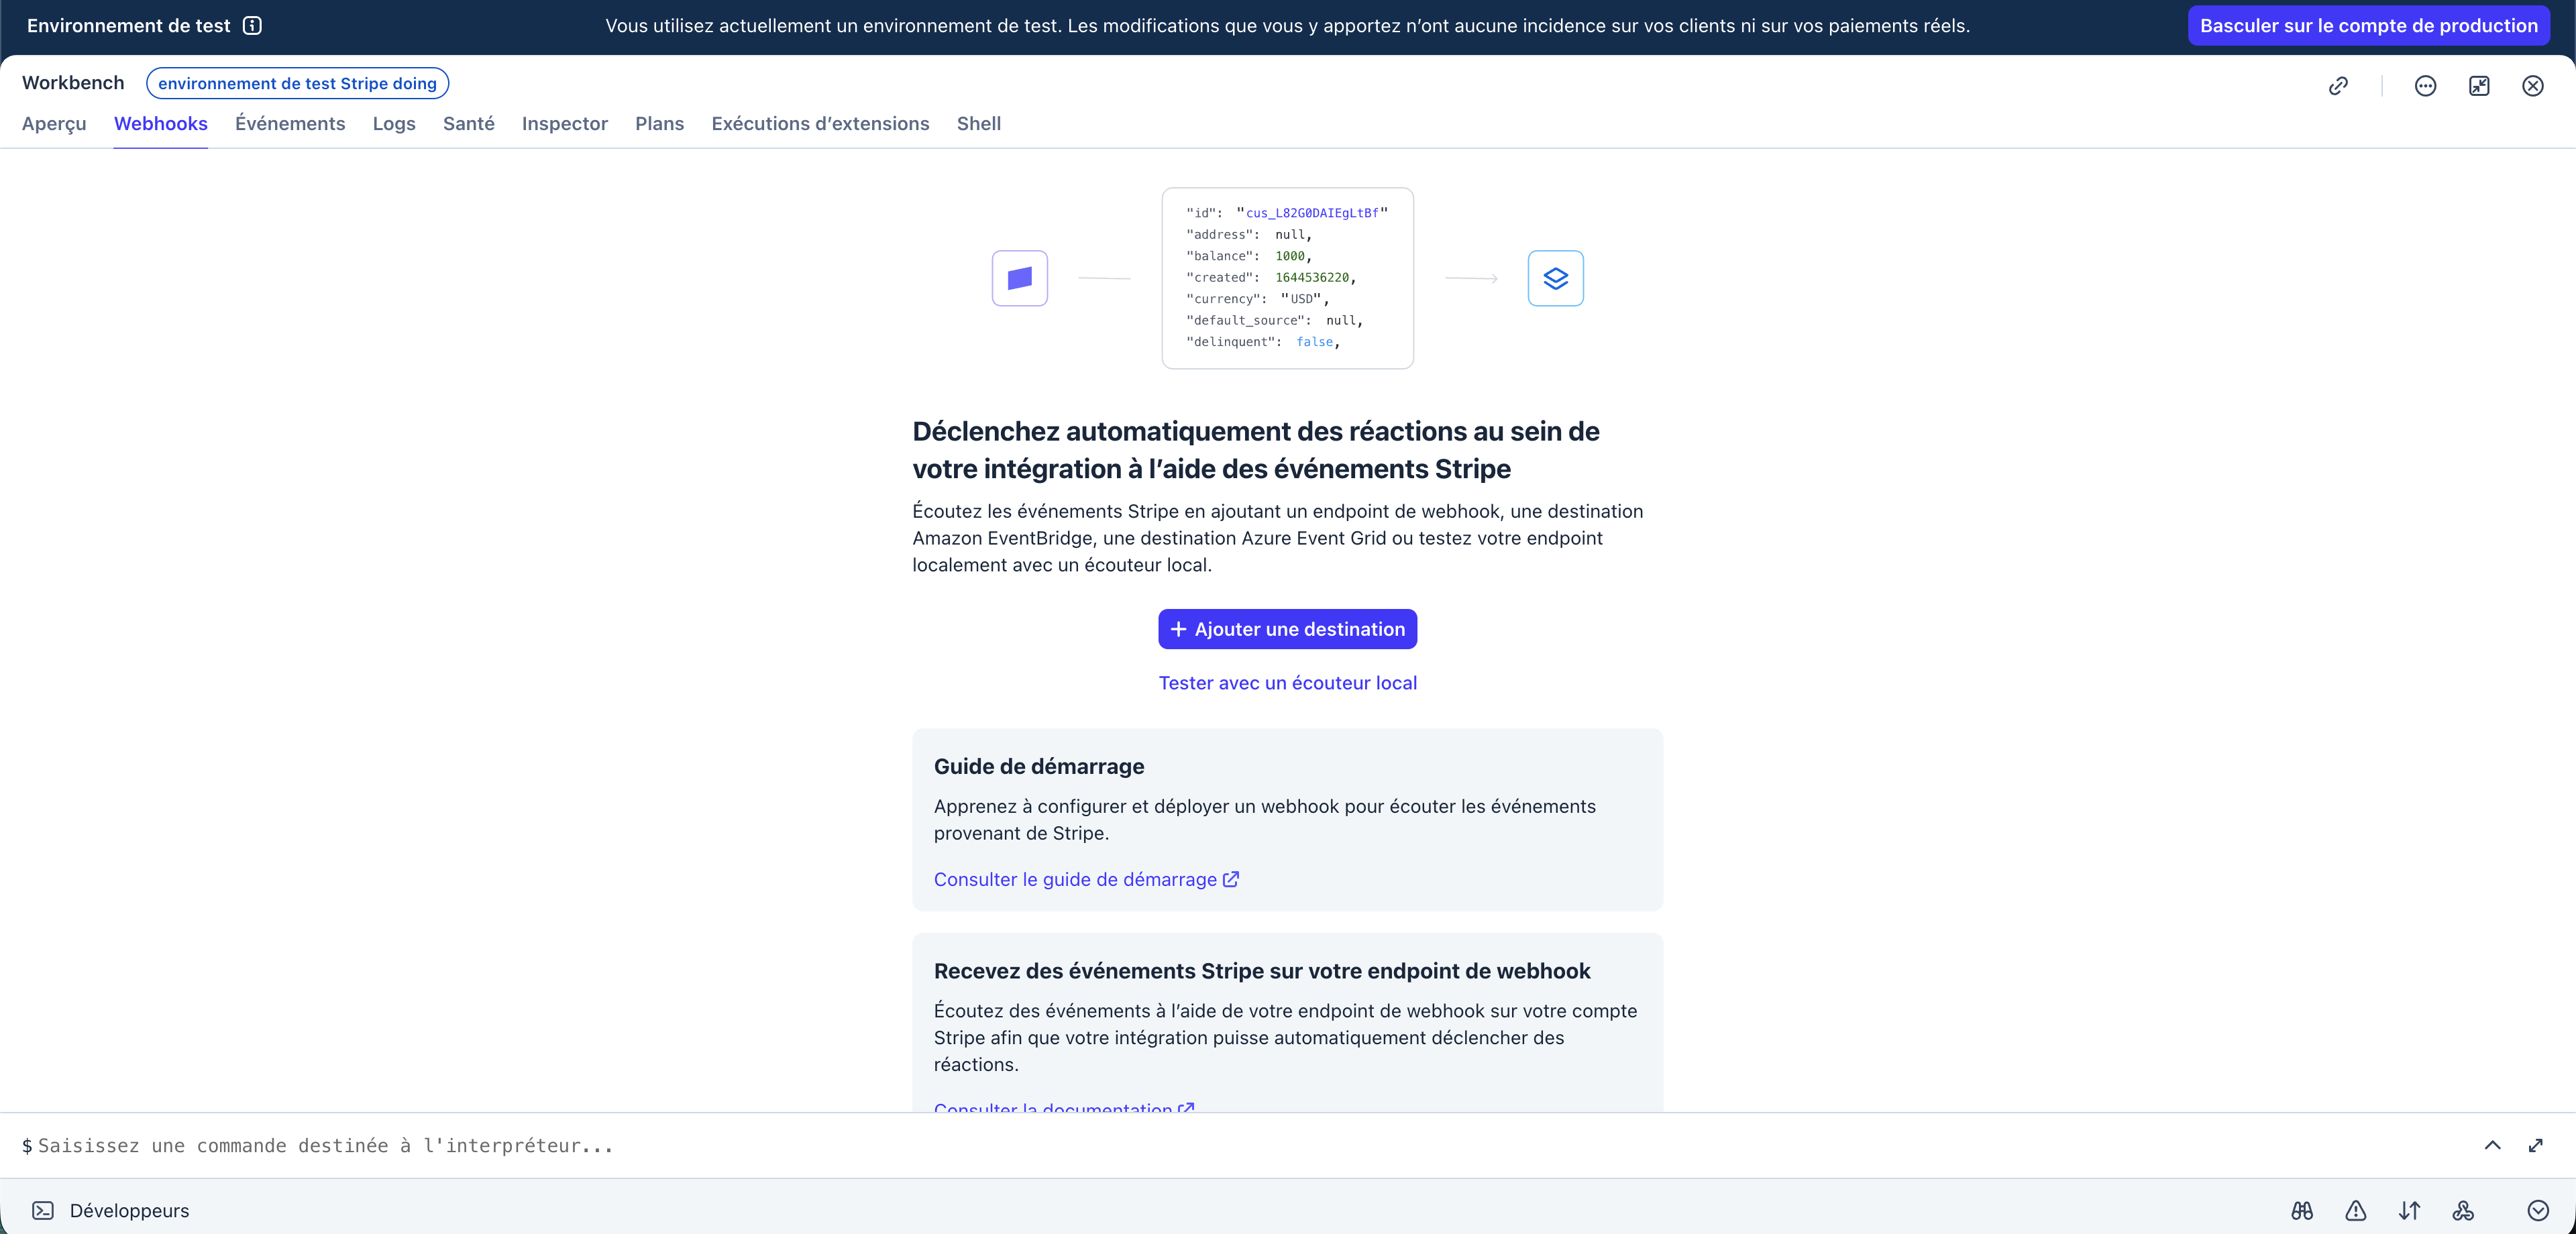Select the Webhooks tab
The image size is (2576, 1234).
point(161,124)
